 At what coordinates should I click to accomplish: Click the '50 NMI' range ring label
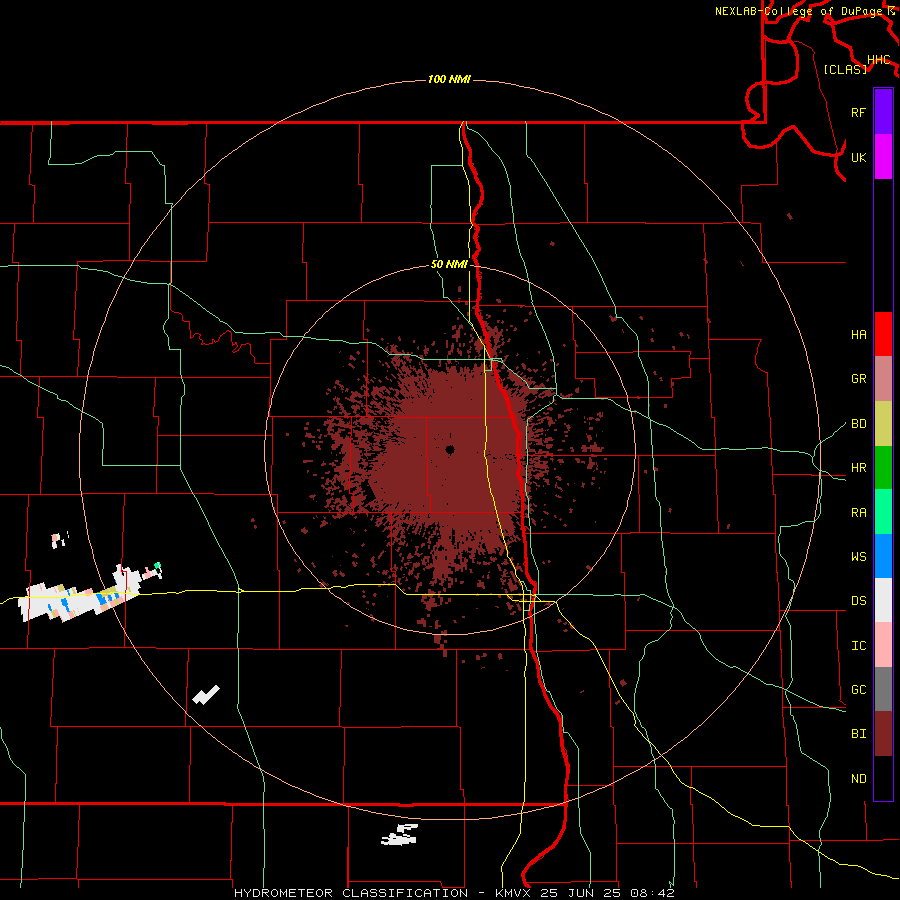[x=449, y=265]
